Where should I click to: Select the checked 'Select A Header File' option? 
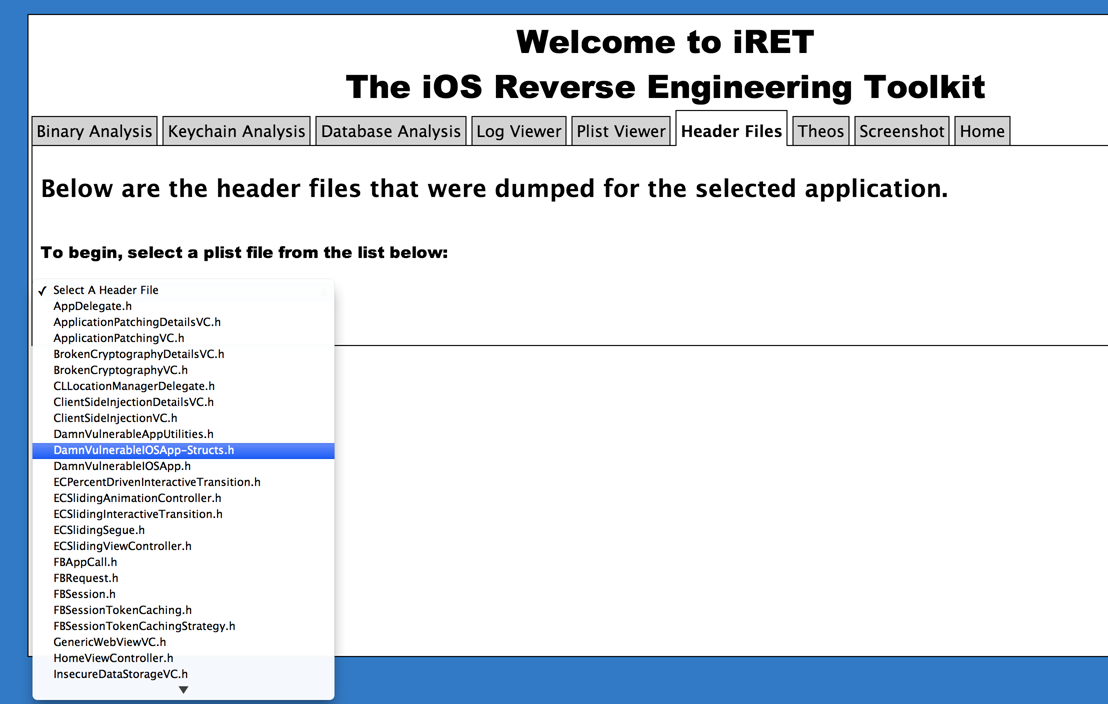click(106, 290)
